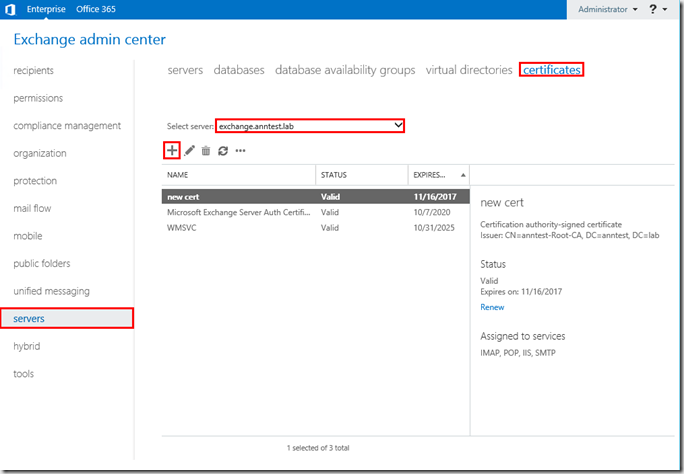Click the Office logo icon
This screenshot has width=684, height=474.
coord(12,9)
